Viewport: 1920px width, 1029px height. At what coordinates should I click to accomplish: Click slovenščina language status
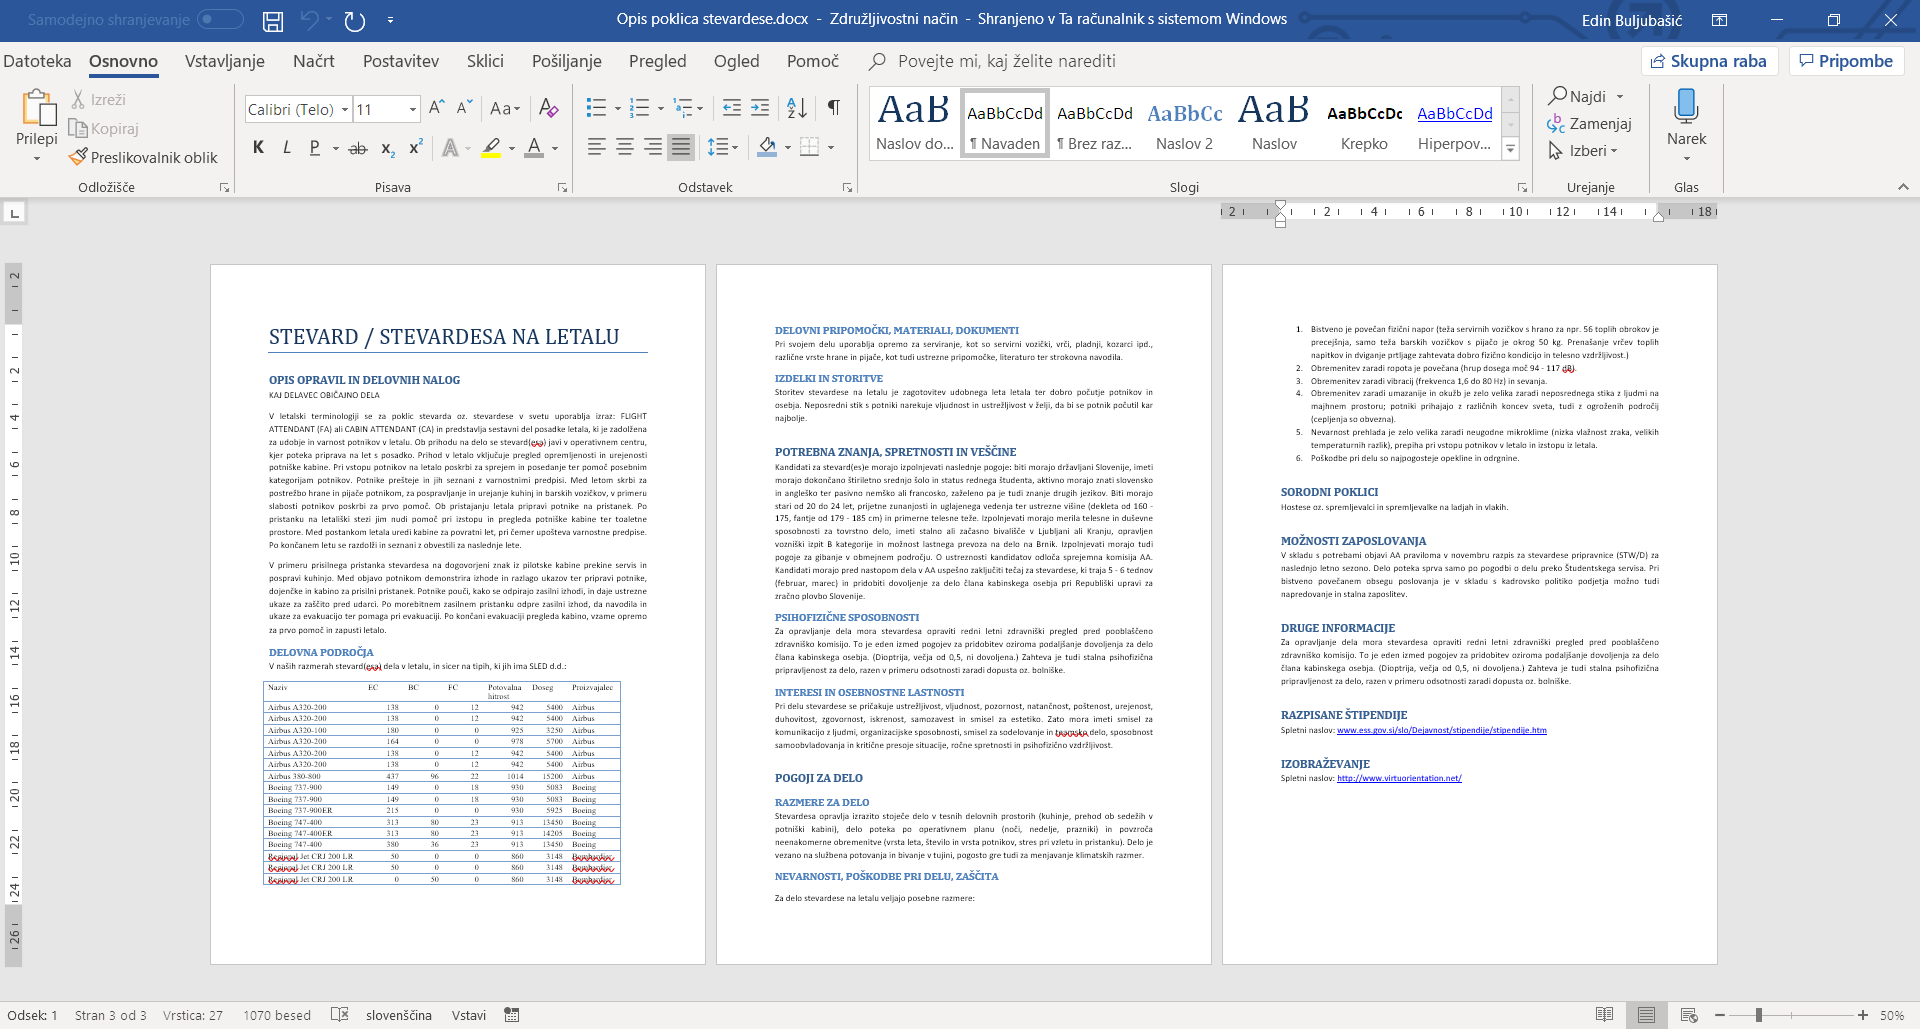click(x=399, y=1015)
